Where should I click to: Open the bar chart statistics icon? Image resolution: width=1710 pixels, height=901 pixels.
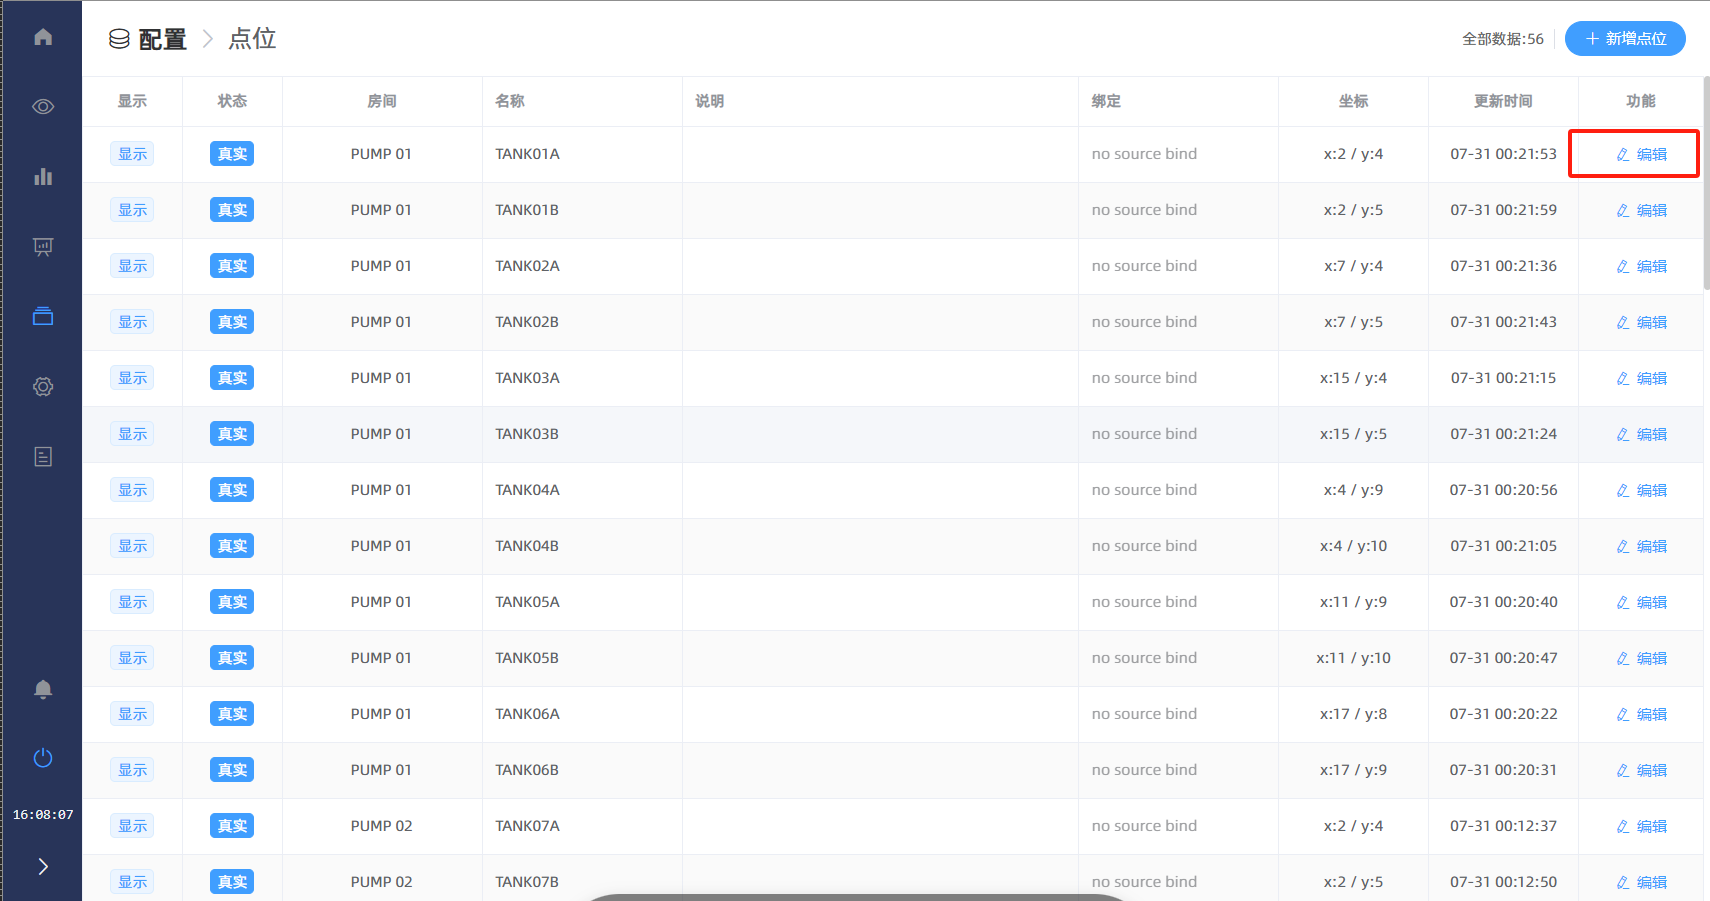43,177
